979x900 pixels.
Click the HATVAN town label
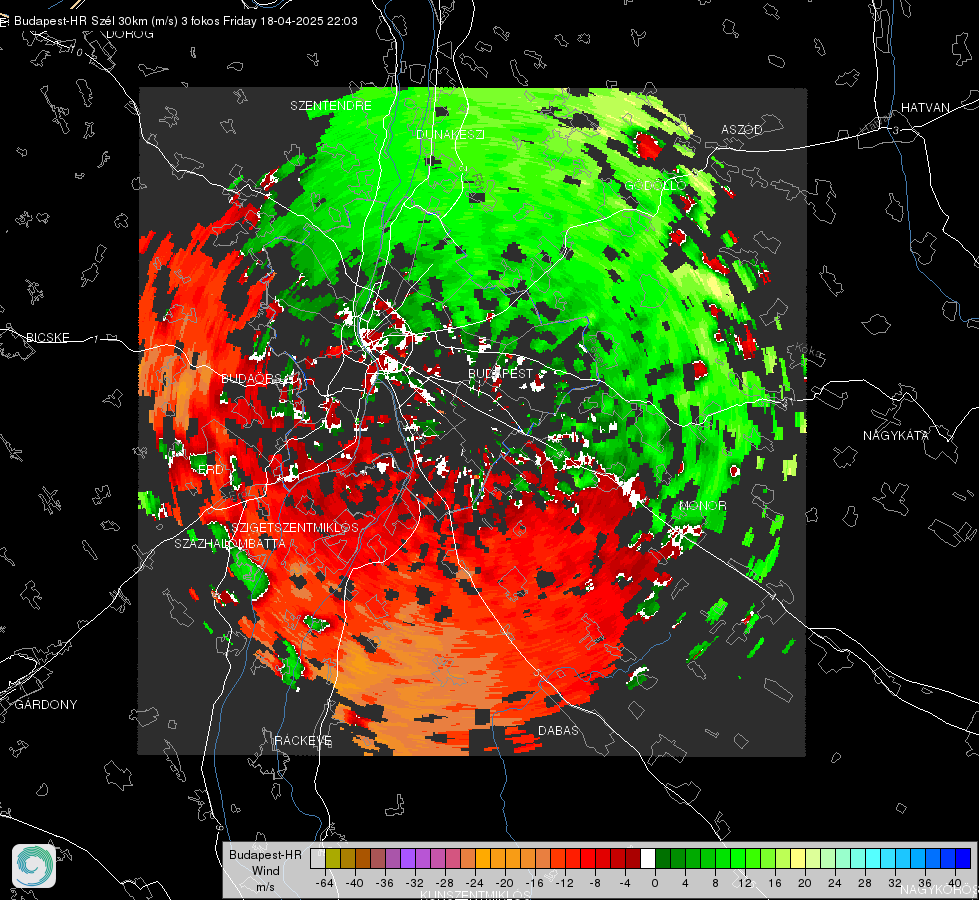click(x=925, y=107)
